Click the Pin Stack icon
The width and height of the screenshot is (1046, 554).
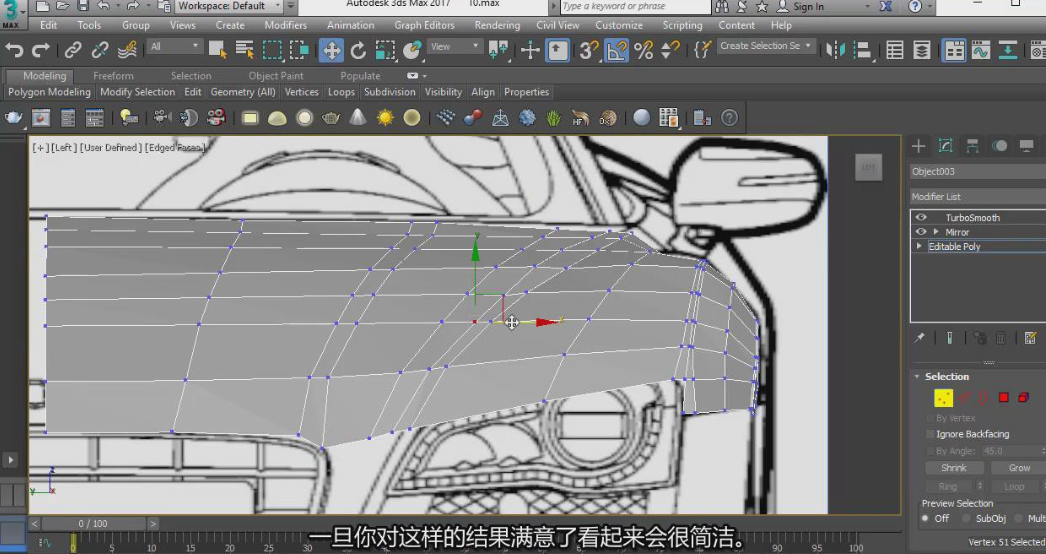[x=920, y=339]
